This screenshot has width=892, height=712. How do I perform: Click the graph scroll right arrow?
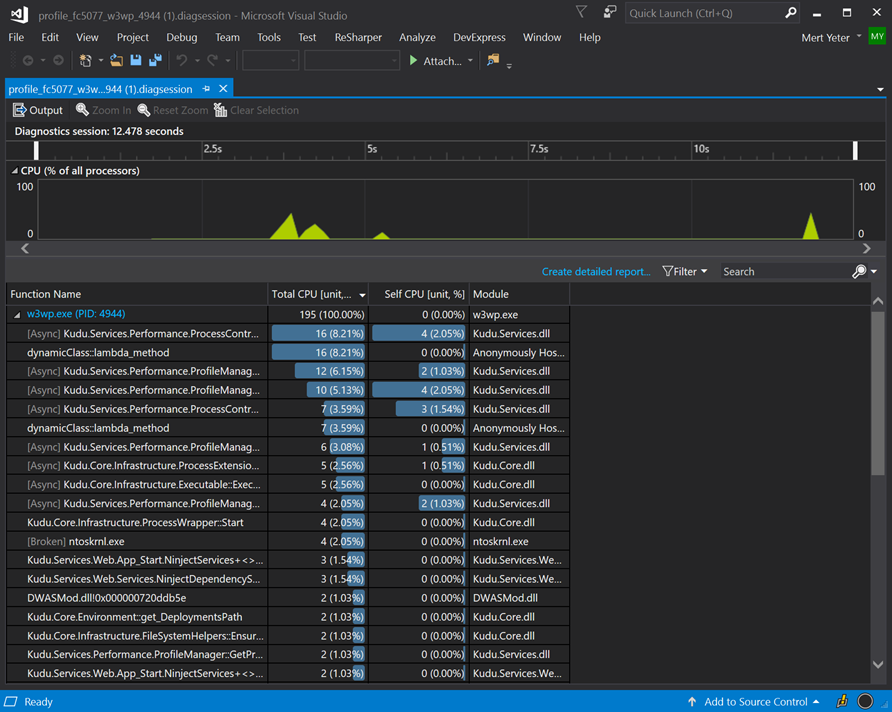click(866, 249)
